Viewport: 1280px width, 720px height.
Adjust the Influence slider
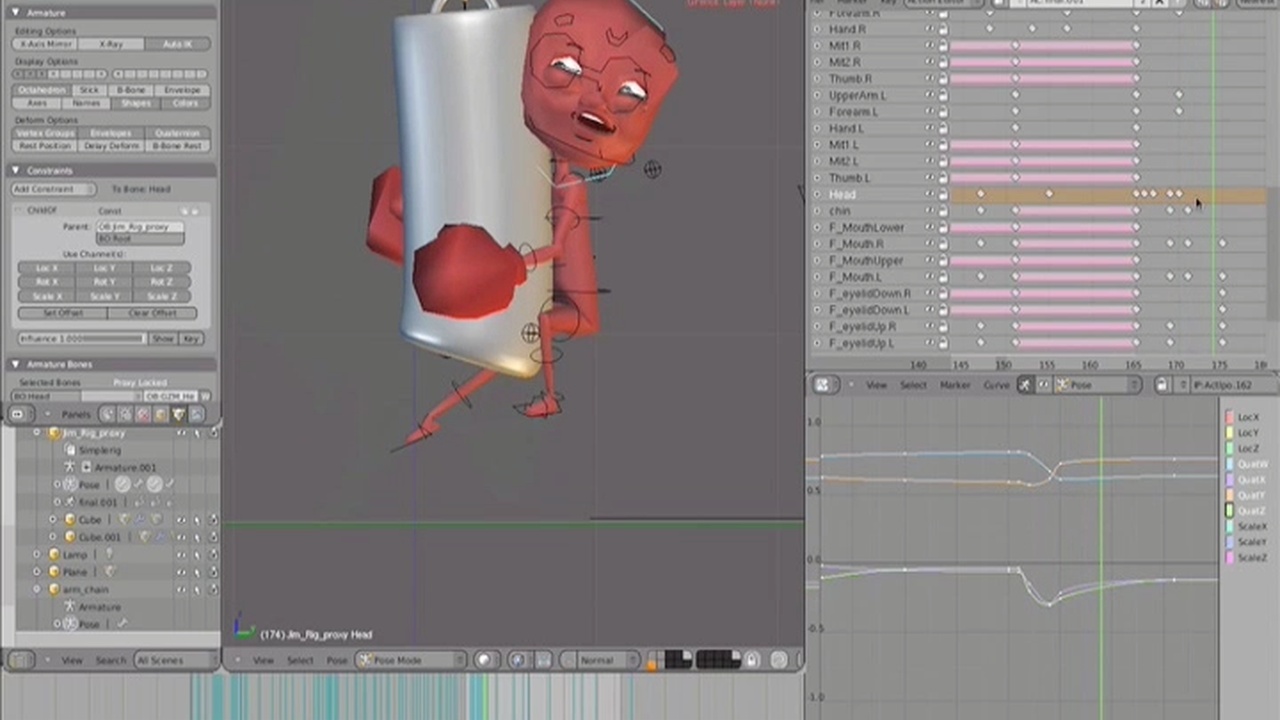point(82,339)
